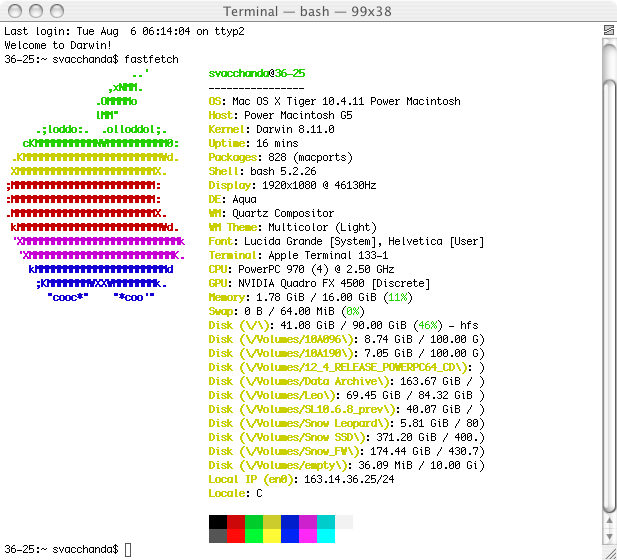Click the Disk line for 12_4_RELEASE_POWERPC64_CD
Viewport: 617px width, 560px height.
tap(347, 367)
